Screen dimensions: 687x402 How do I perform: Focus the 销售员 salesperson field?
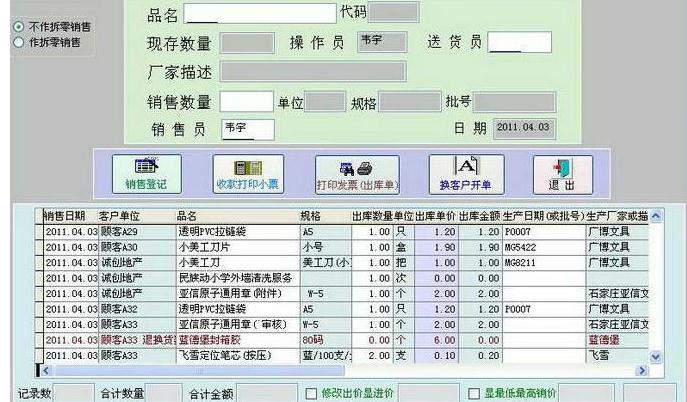click(x=248, y=129)
